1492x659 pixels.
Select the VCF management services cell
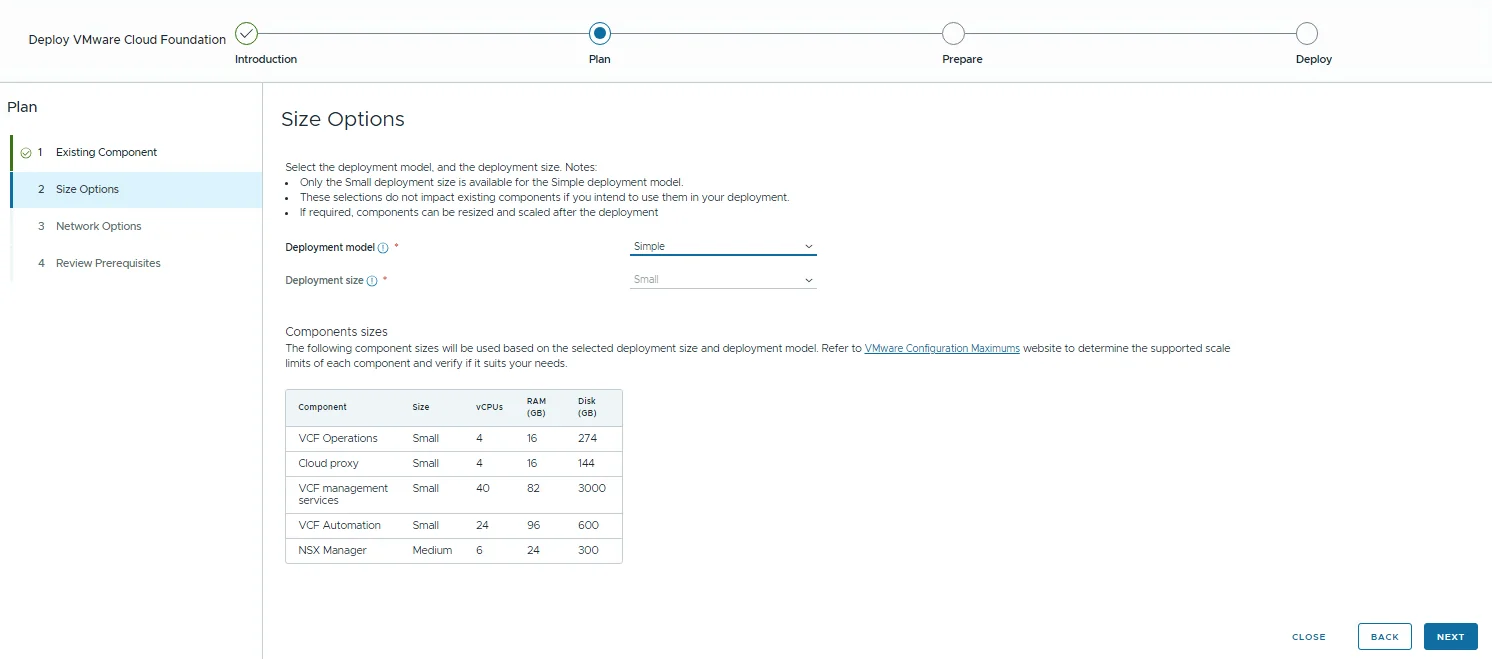point(343,494)
